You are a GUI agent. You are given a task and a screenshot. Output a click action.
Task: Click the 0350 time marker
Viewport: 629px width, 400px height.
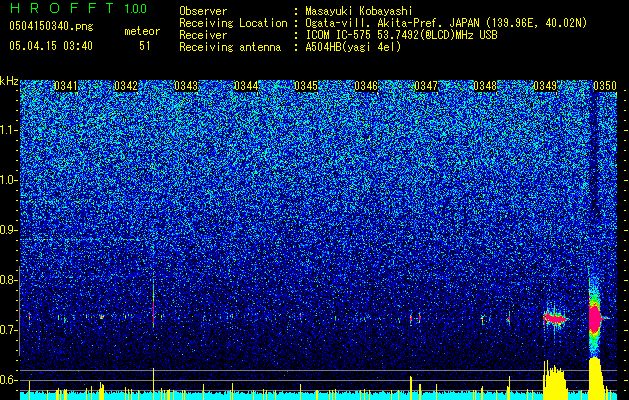605,86
